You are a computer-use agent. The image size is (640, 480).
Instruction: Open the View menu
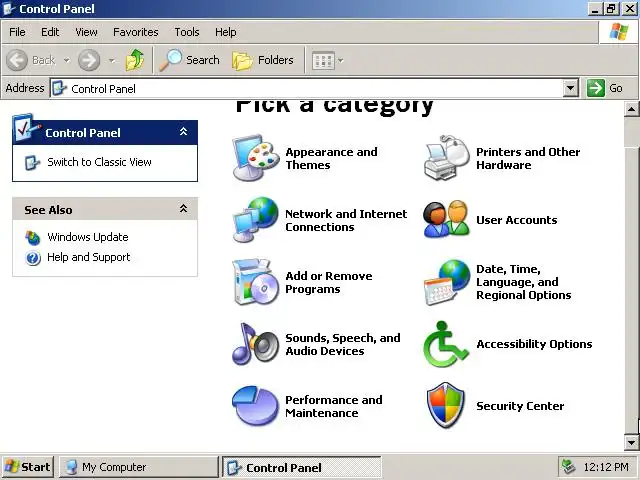point(86,32)
